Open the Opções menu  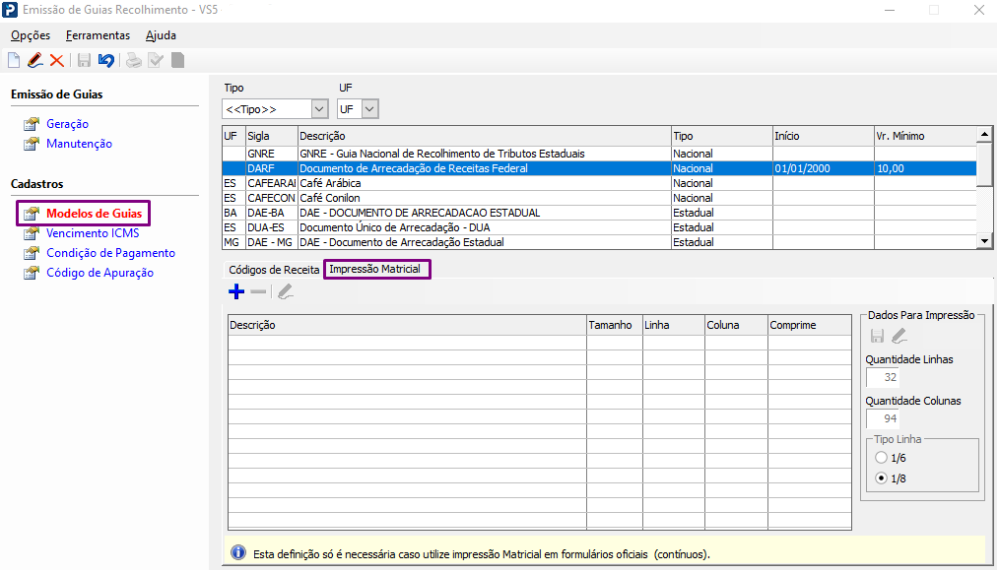click(x=30, y=35)
